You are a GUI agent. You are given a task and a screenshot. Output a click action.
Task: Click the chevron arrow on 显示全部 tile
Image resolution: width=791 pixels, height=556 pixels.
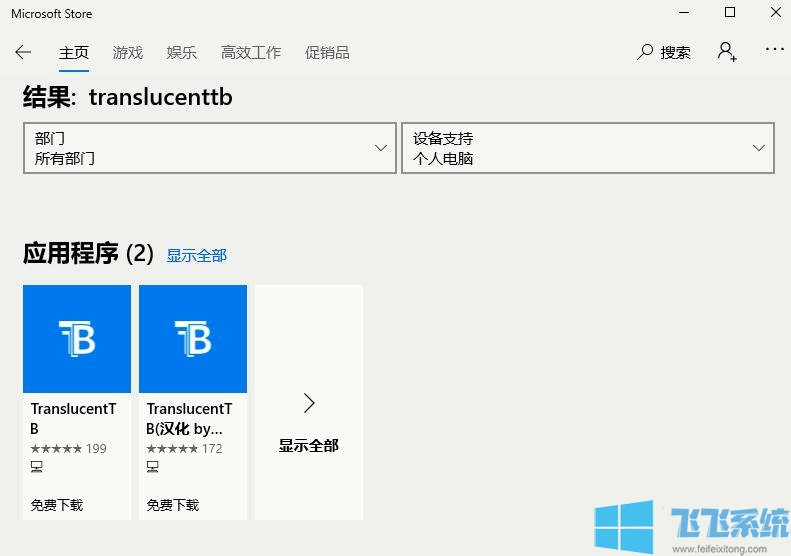tap(309, 403)
